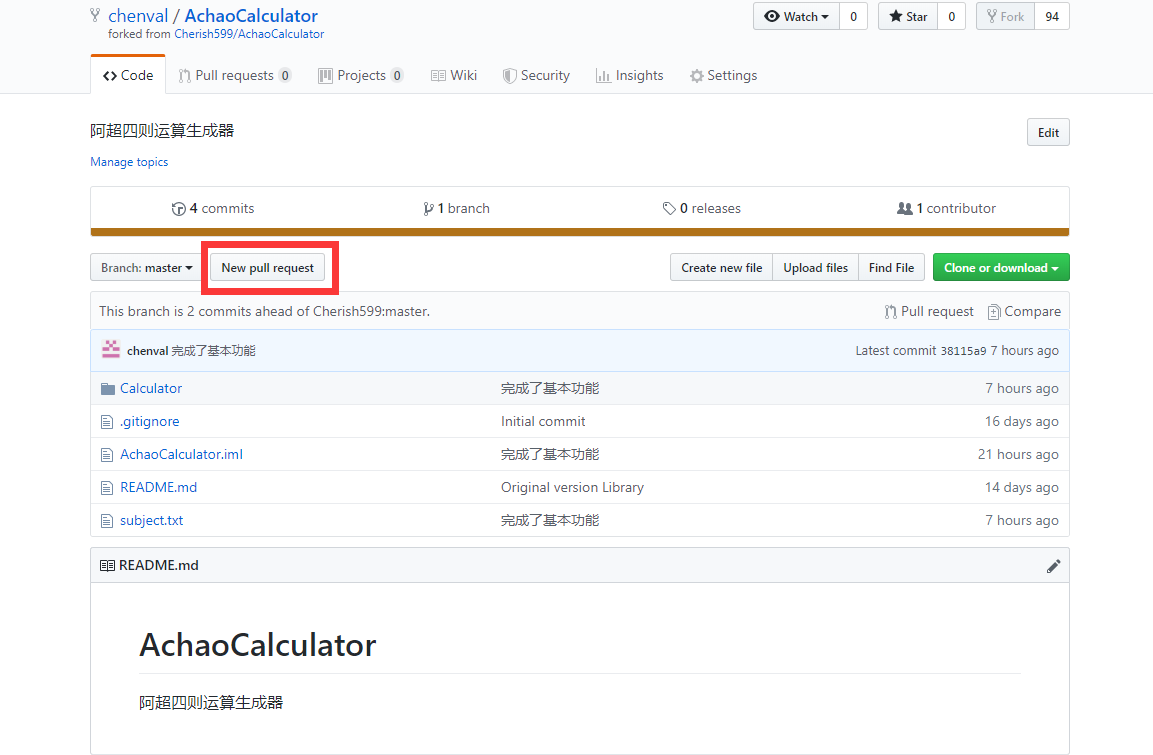This screenshot has height=755, width=1153.
Task: Click the Pull request link in branch bar
Action: pos(929,312)
